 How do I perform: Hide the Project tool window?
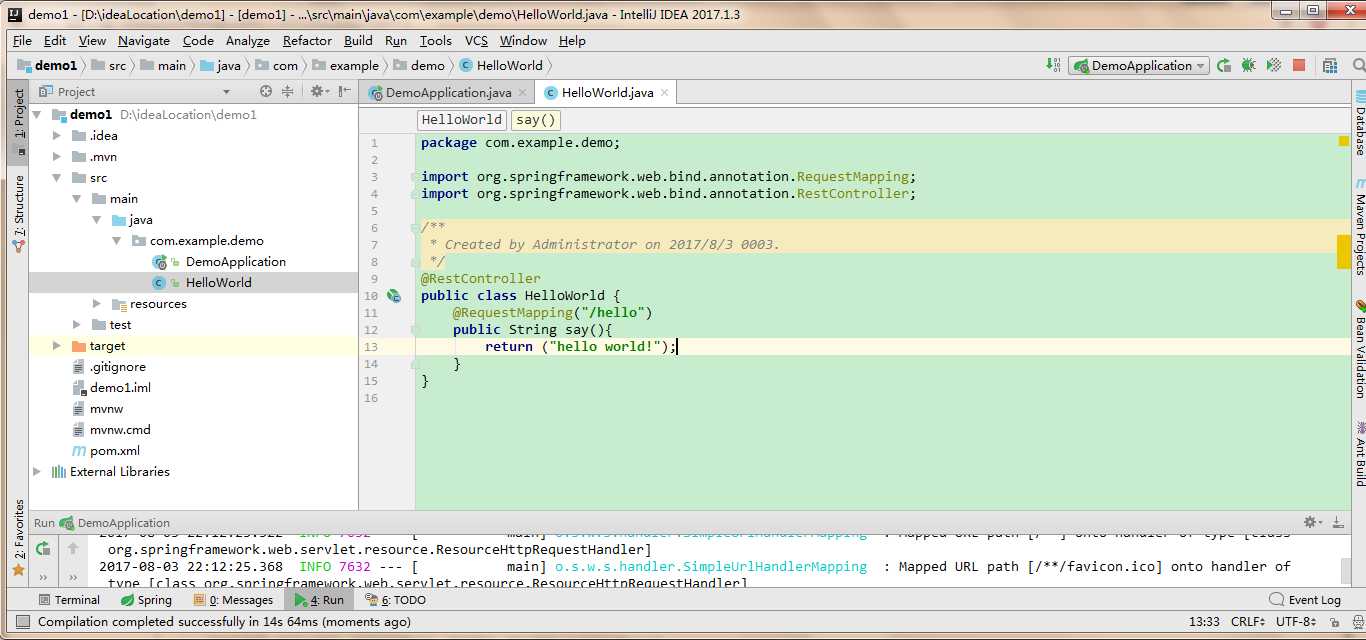click(345, 91)
